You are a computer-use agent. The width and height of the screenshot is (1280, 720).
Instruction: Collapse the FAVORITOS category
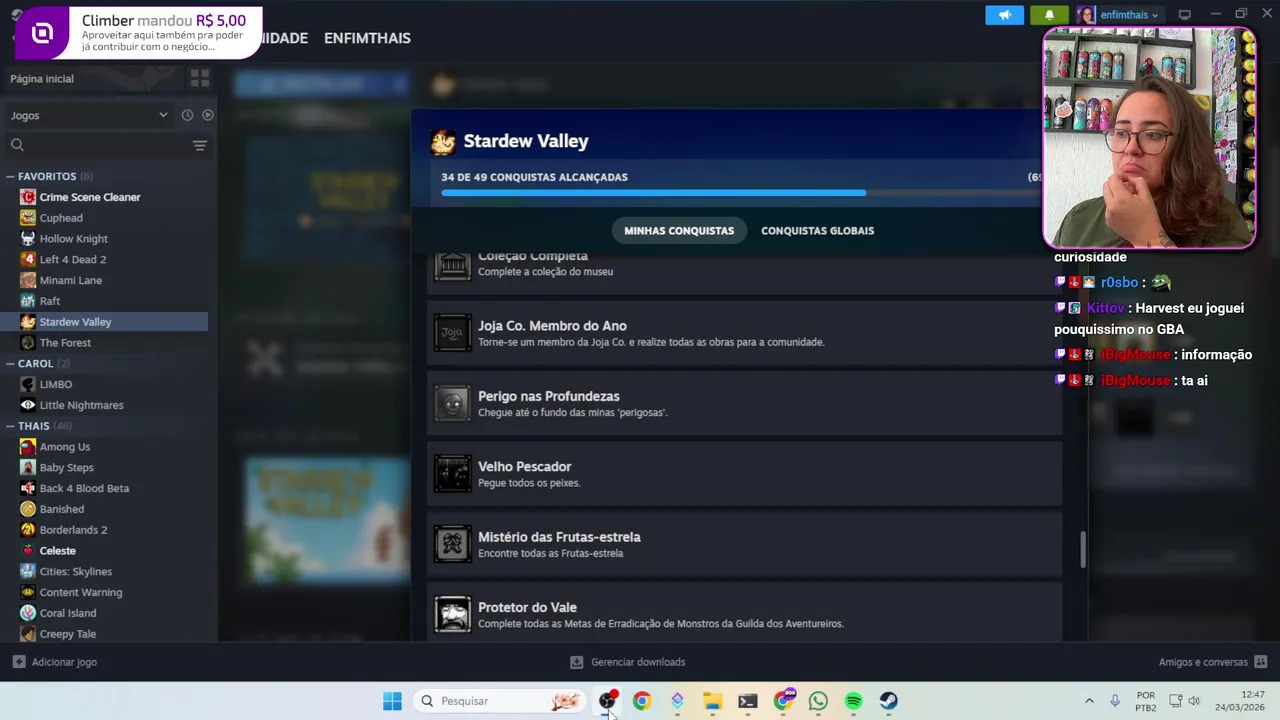click(x=50, y=176)
